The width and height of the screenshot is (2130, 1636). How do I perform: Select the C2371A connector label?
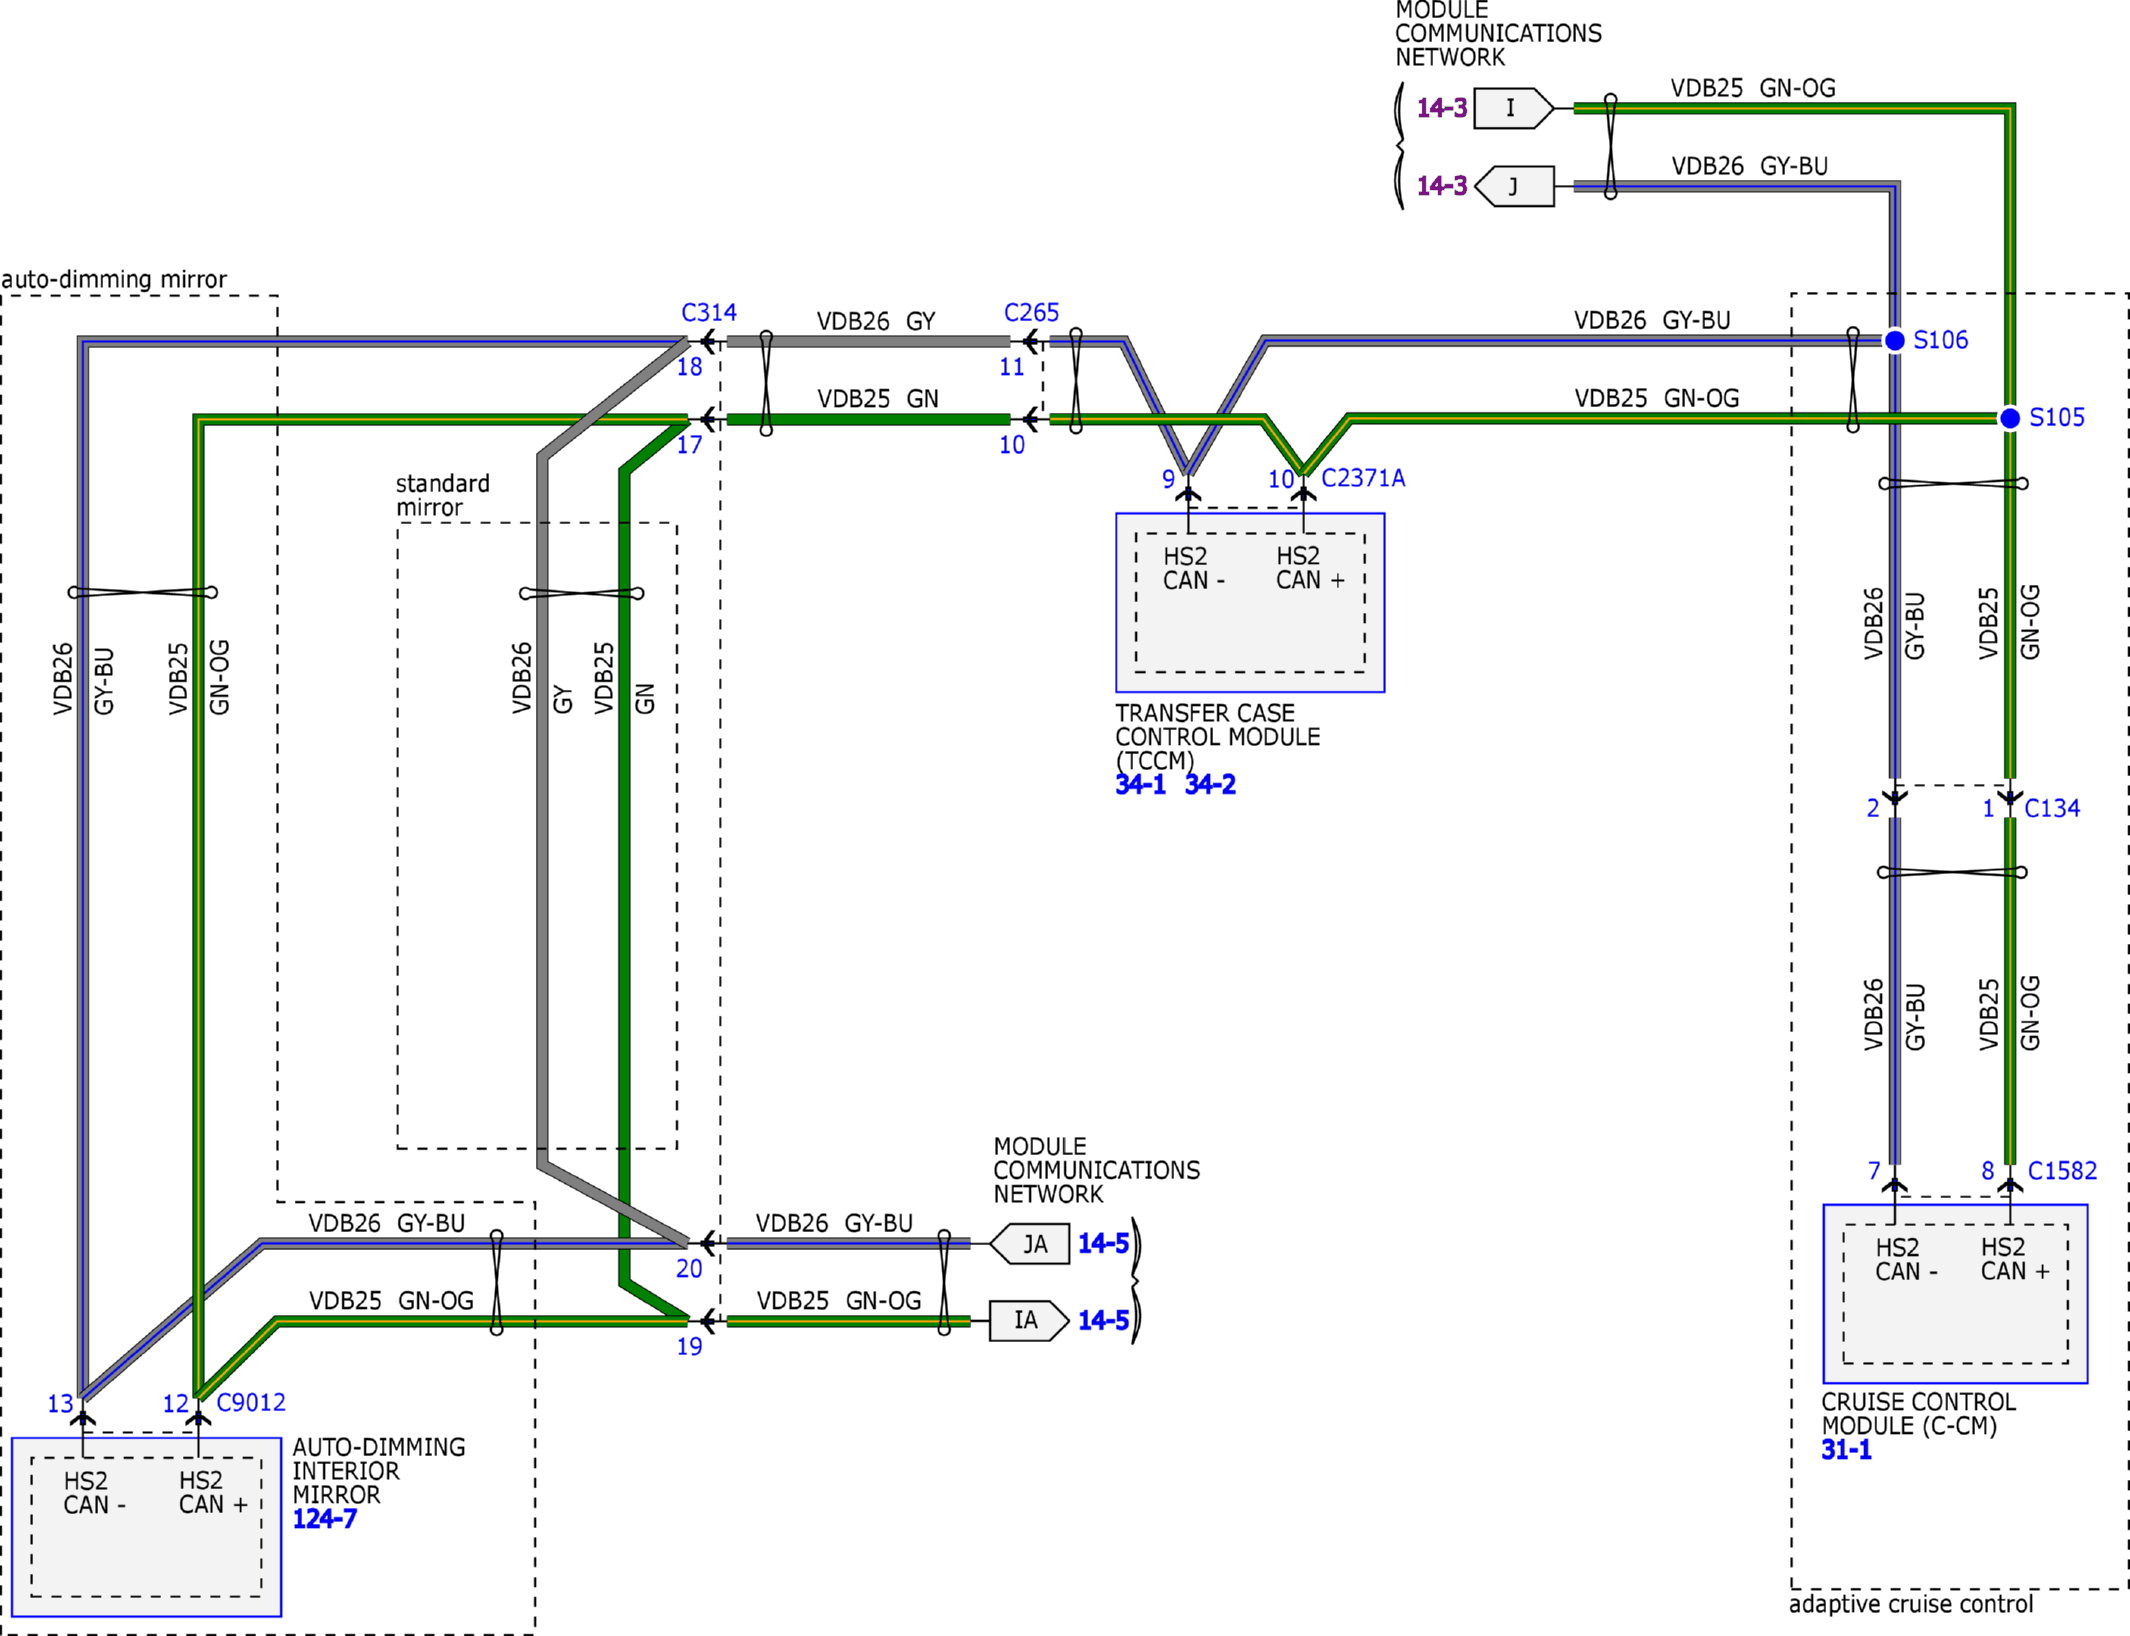pyautogui.click(x=1363, y=479)
